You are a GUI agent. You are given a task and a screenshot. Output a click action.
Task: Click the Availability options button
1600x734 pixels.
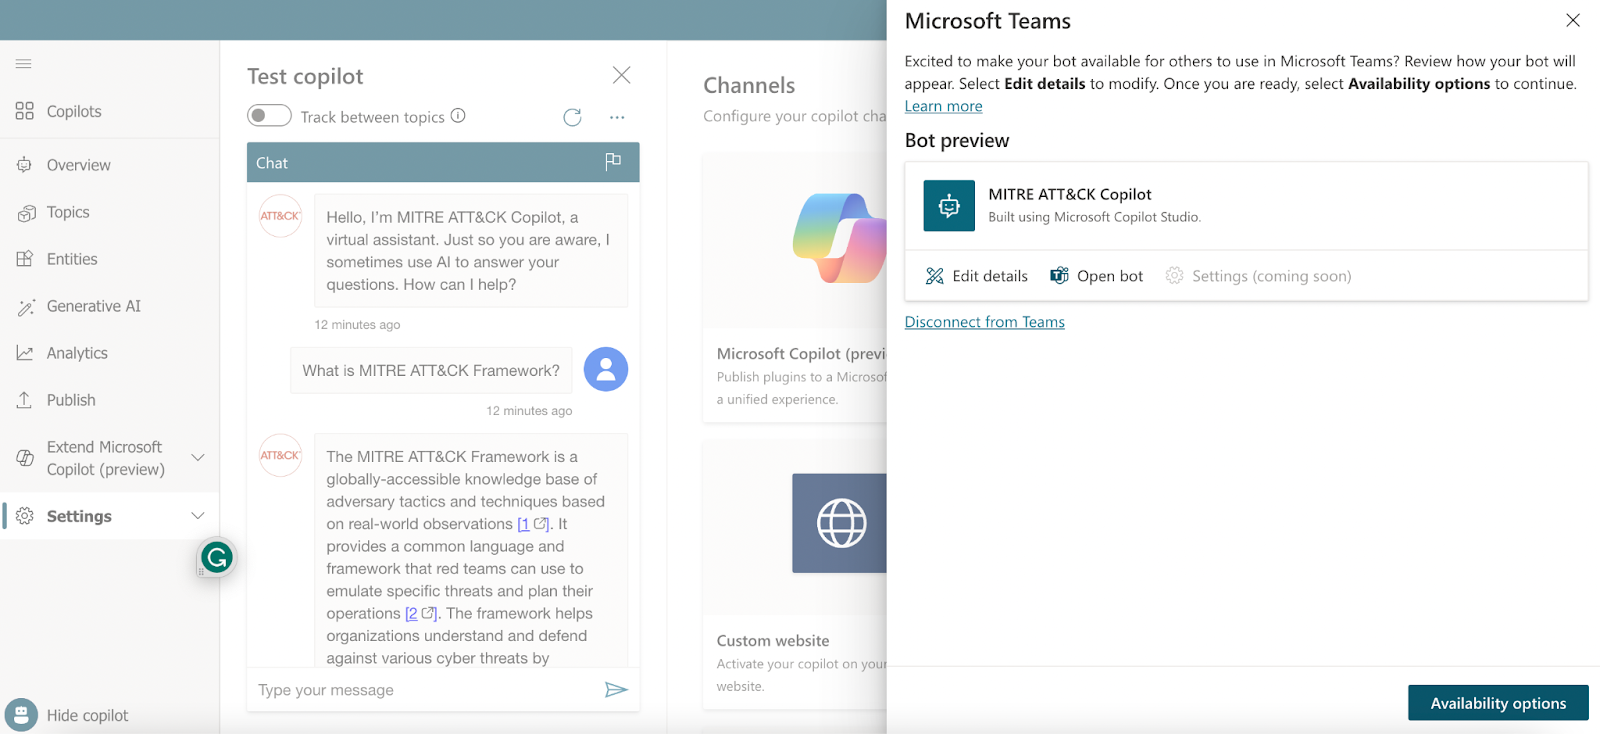(x=1498, y=703)
